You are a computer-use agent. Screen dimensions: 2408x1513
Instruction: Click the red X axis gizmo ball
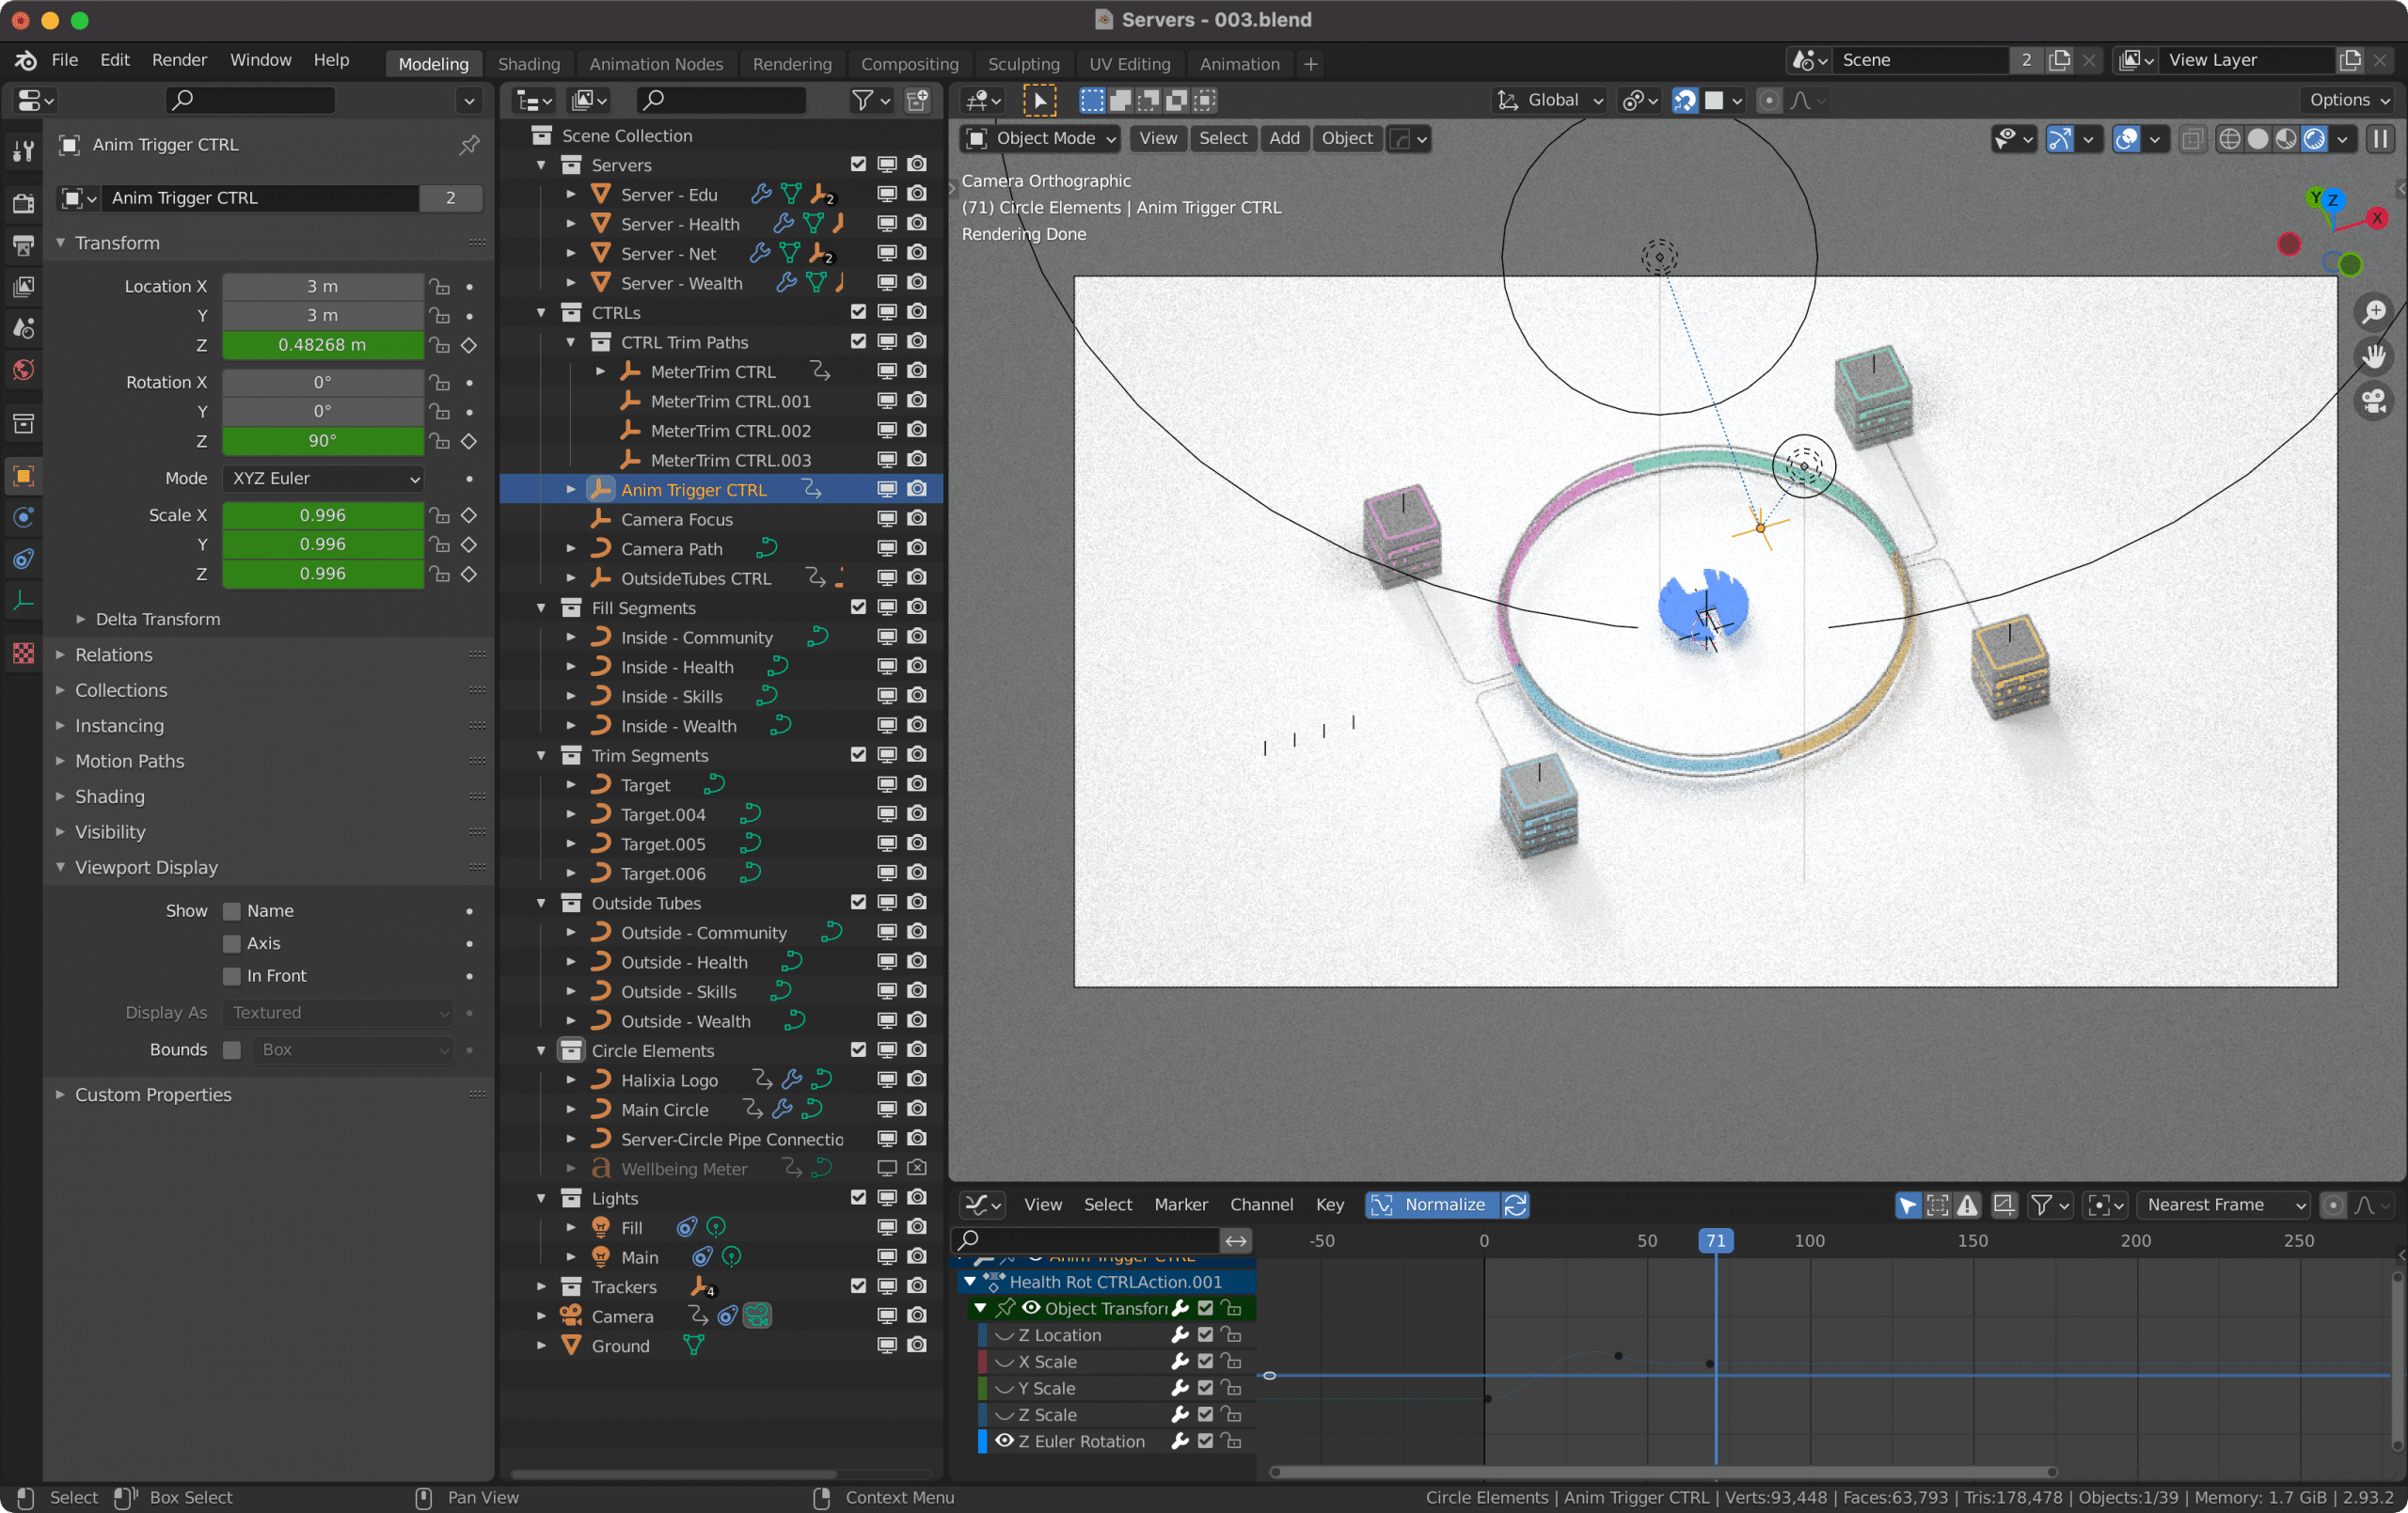coord(2376,217)
